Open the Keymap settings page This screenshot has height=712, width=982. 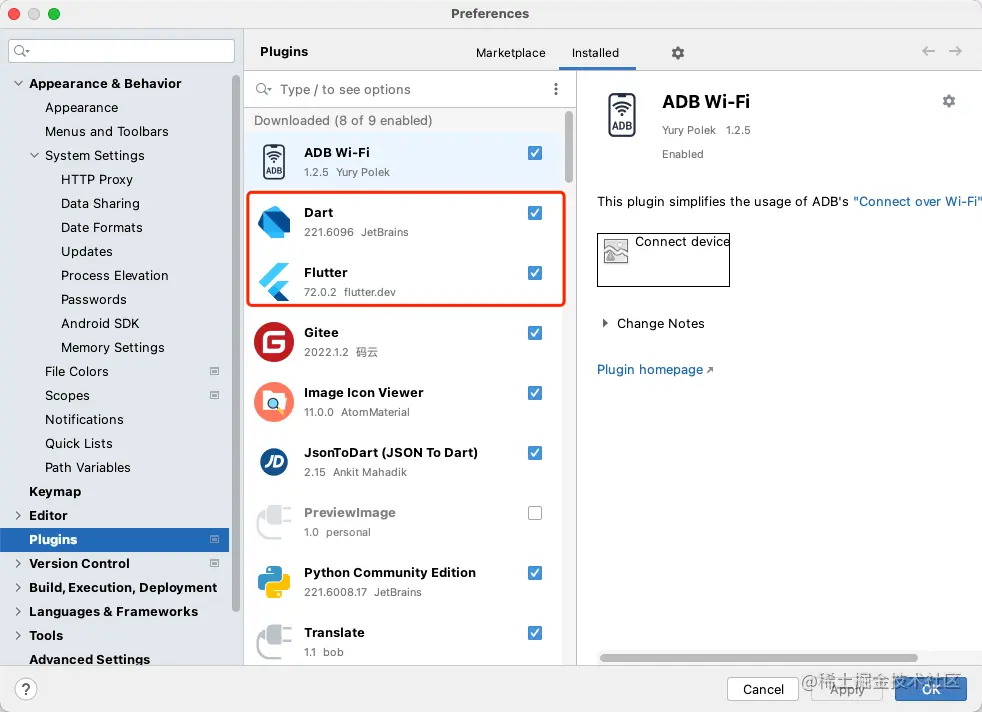(55, 492)
